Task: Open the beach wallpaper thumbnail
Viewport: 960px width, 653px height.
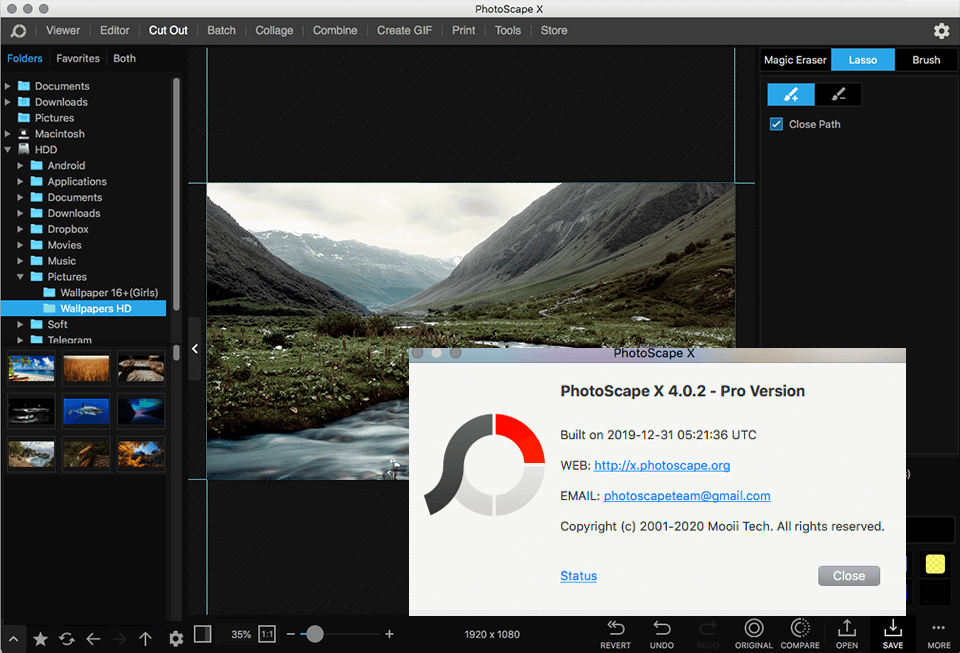Action: tap(31, 368)
